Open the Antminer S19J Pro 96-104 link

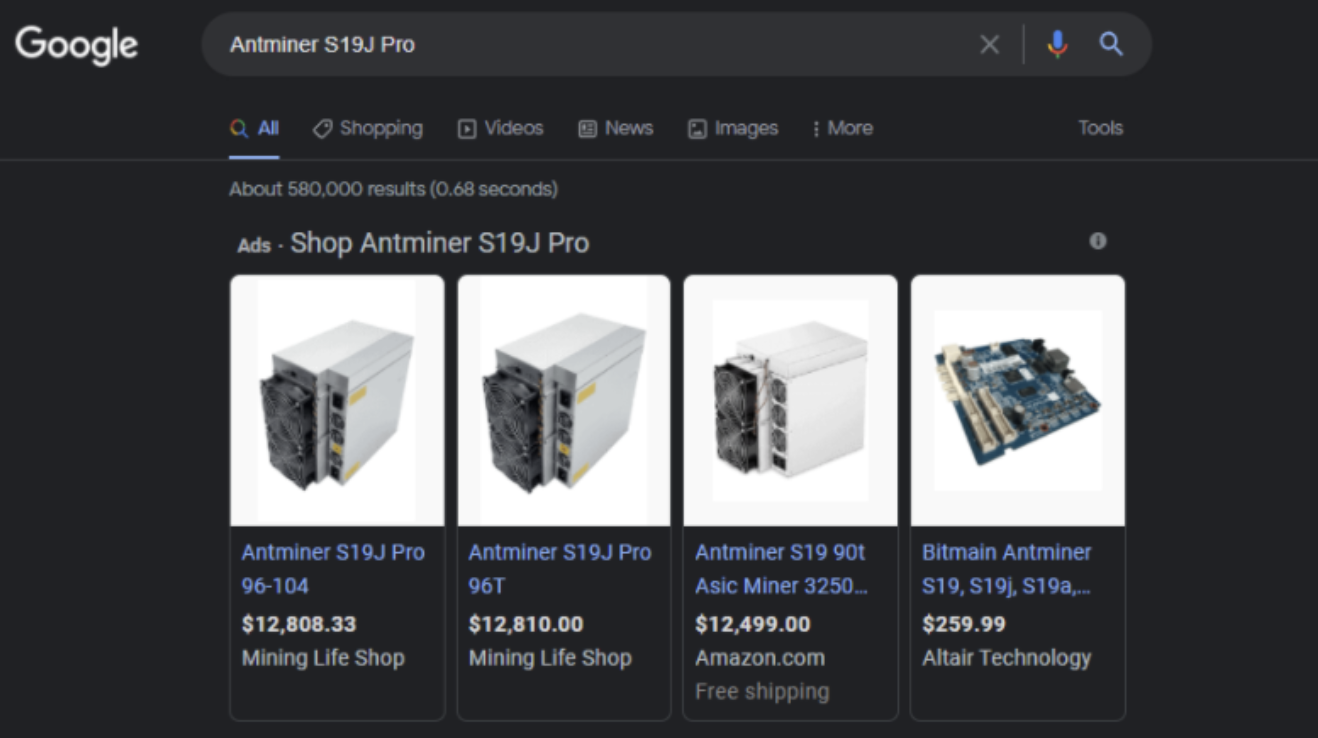[333, 568]
